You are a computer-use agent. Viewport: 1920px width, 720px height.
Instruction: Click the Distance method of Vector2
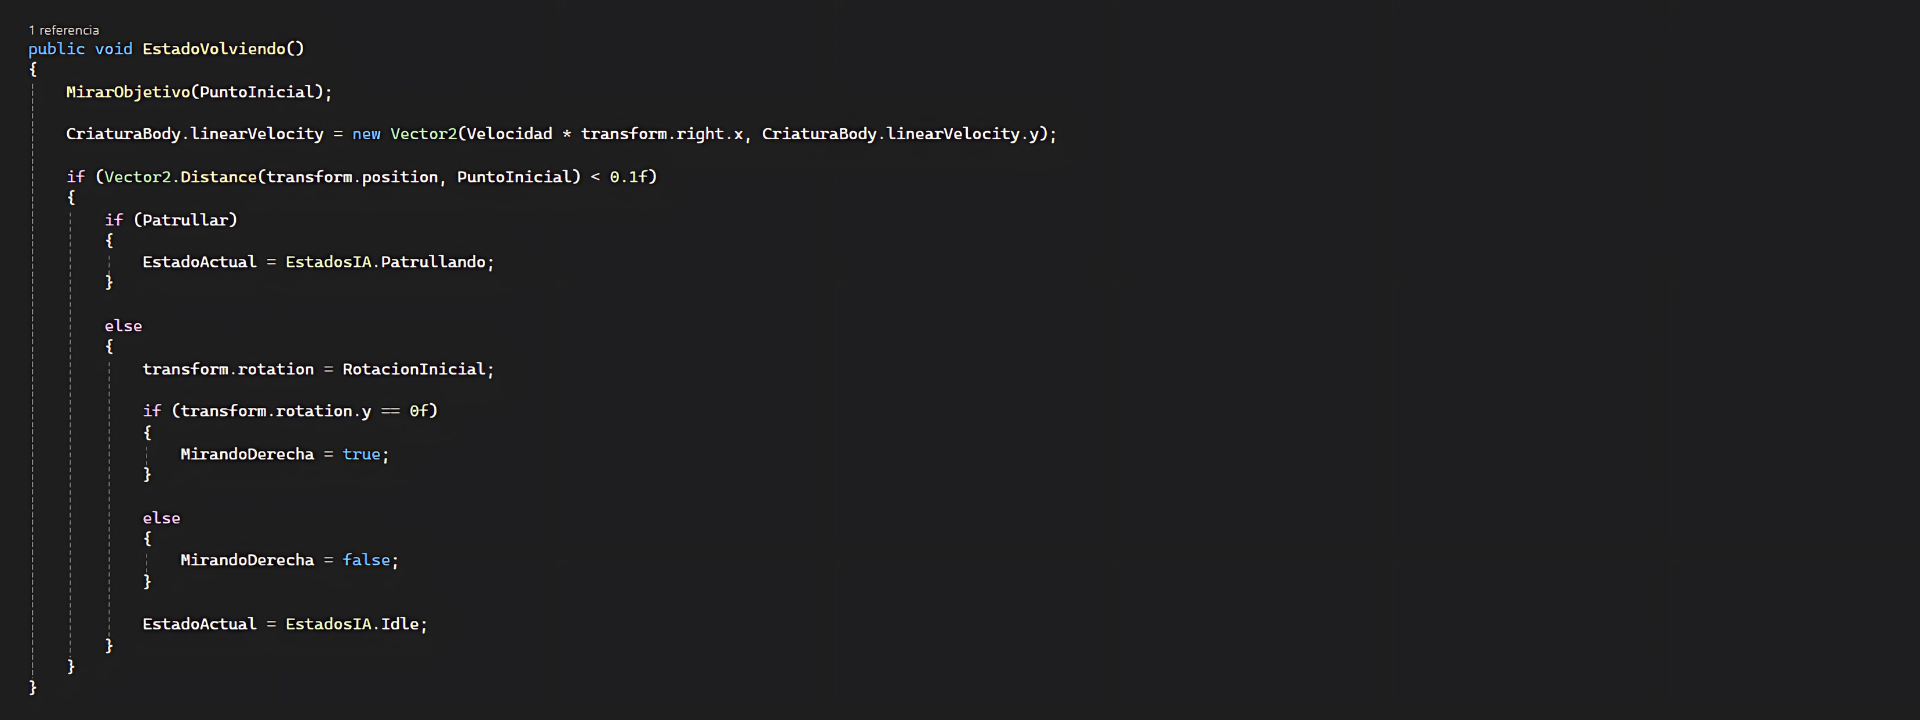click(x=218, y=177)
